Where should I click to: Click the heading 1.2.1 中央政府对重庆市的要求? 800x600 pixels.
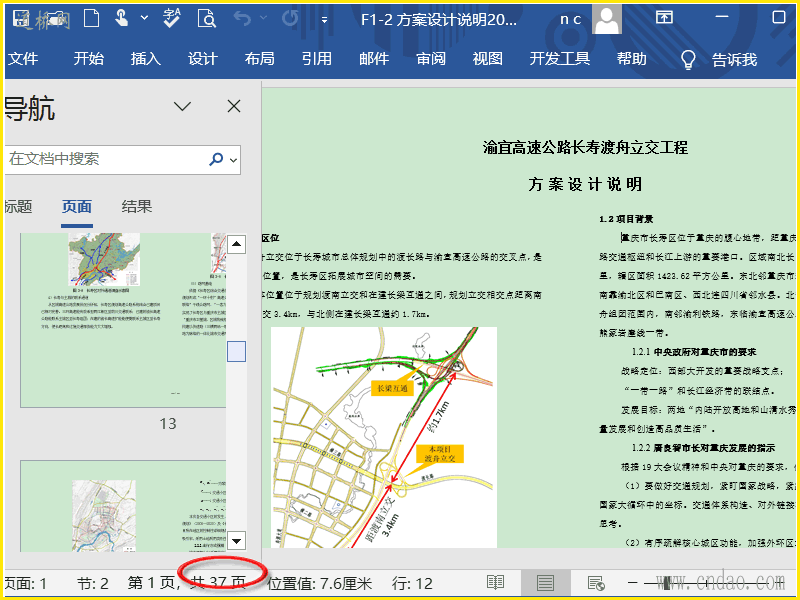[x=694, y=352]
